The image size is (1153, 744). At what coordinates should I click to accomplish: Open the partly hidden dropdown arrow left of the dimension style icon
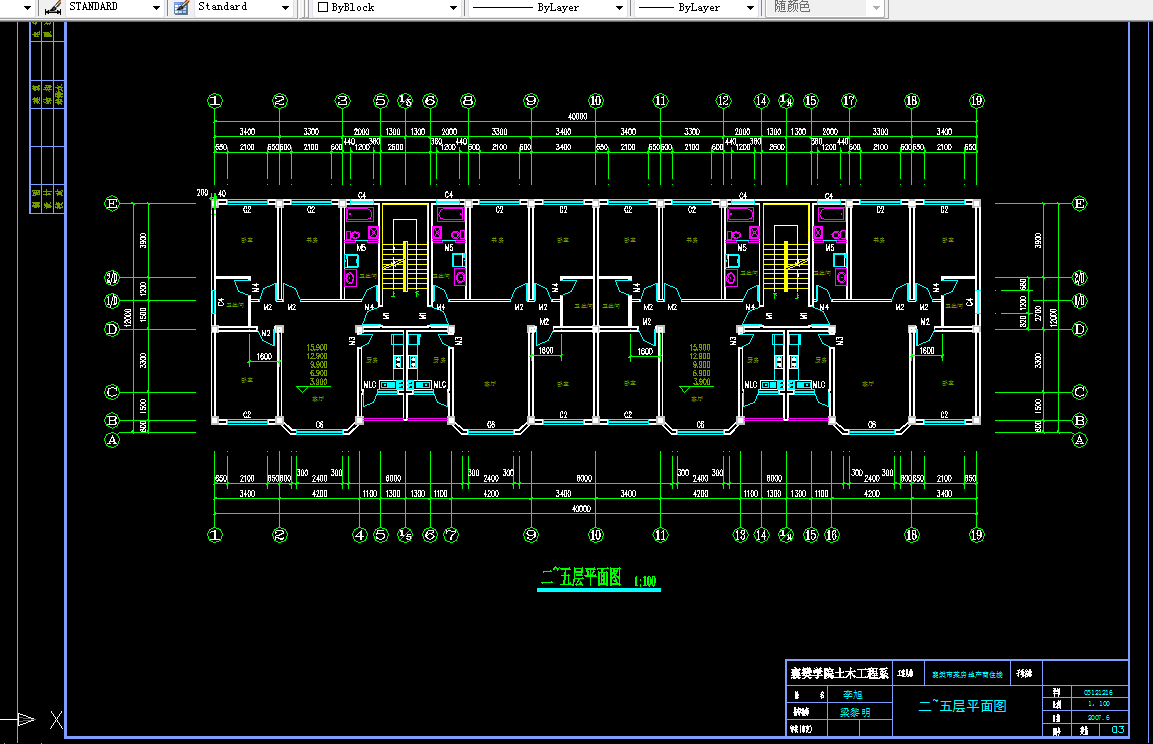click(27, 7)
